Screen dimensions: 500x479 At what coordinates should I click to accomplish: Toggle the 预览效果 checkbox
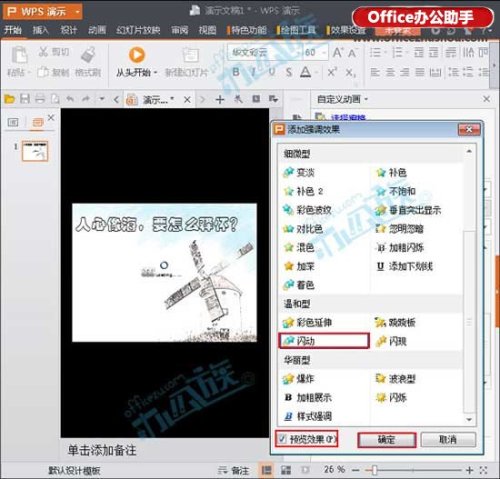[283, 439]
